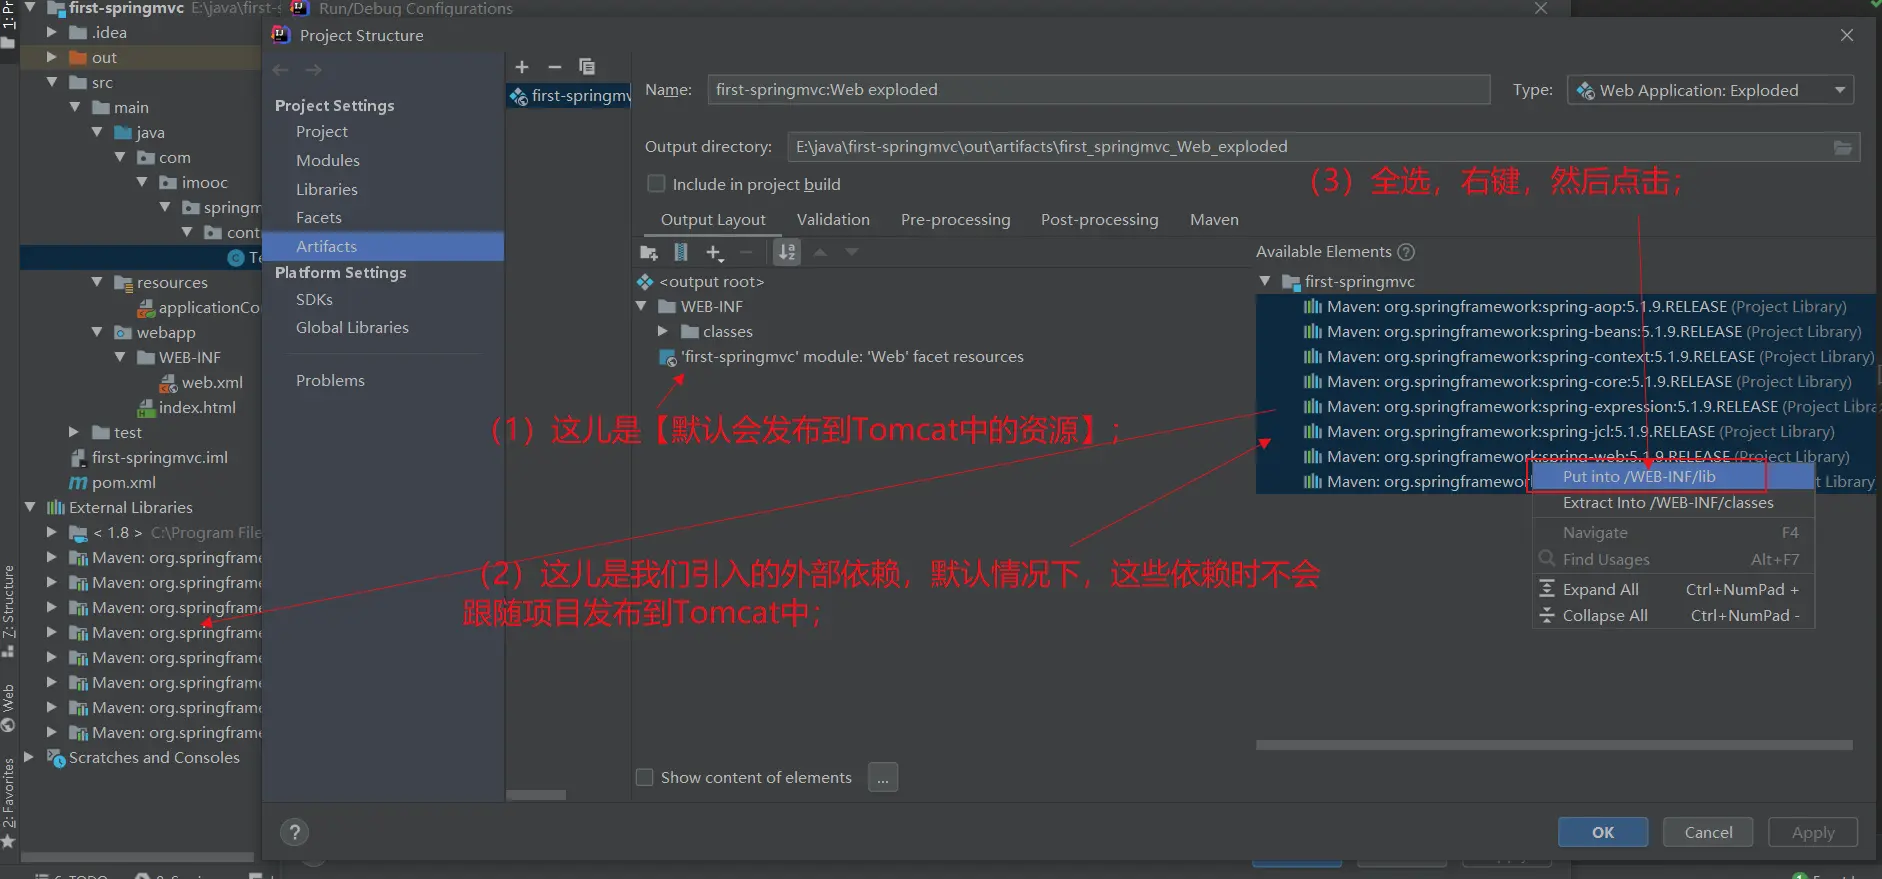The height and width of the screenshot is (879, 1882).
Task: Open the Maven tab
Action: 1214,220
